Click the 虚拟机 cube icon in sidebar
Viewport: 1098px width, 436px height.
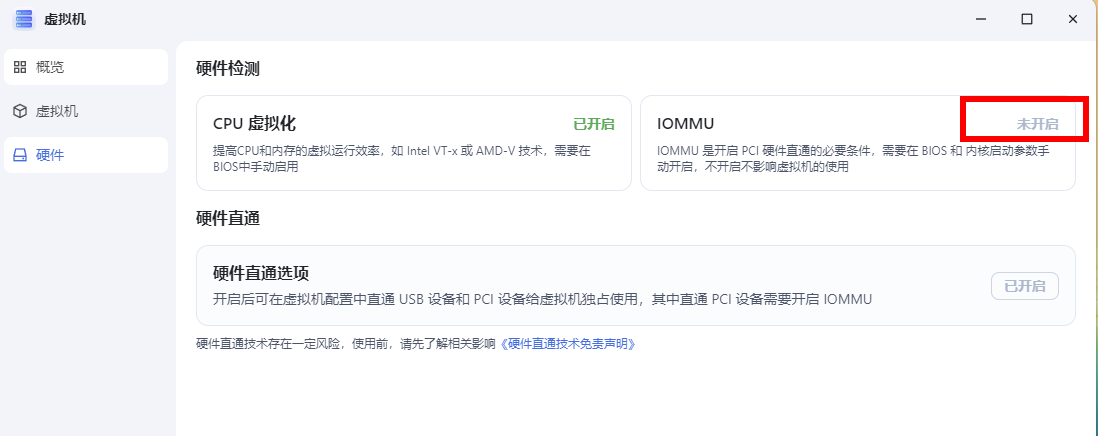[20, 111]
